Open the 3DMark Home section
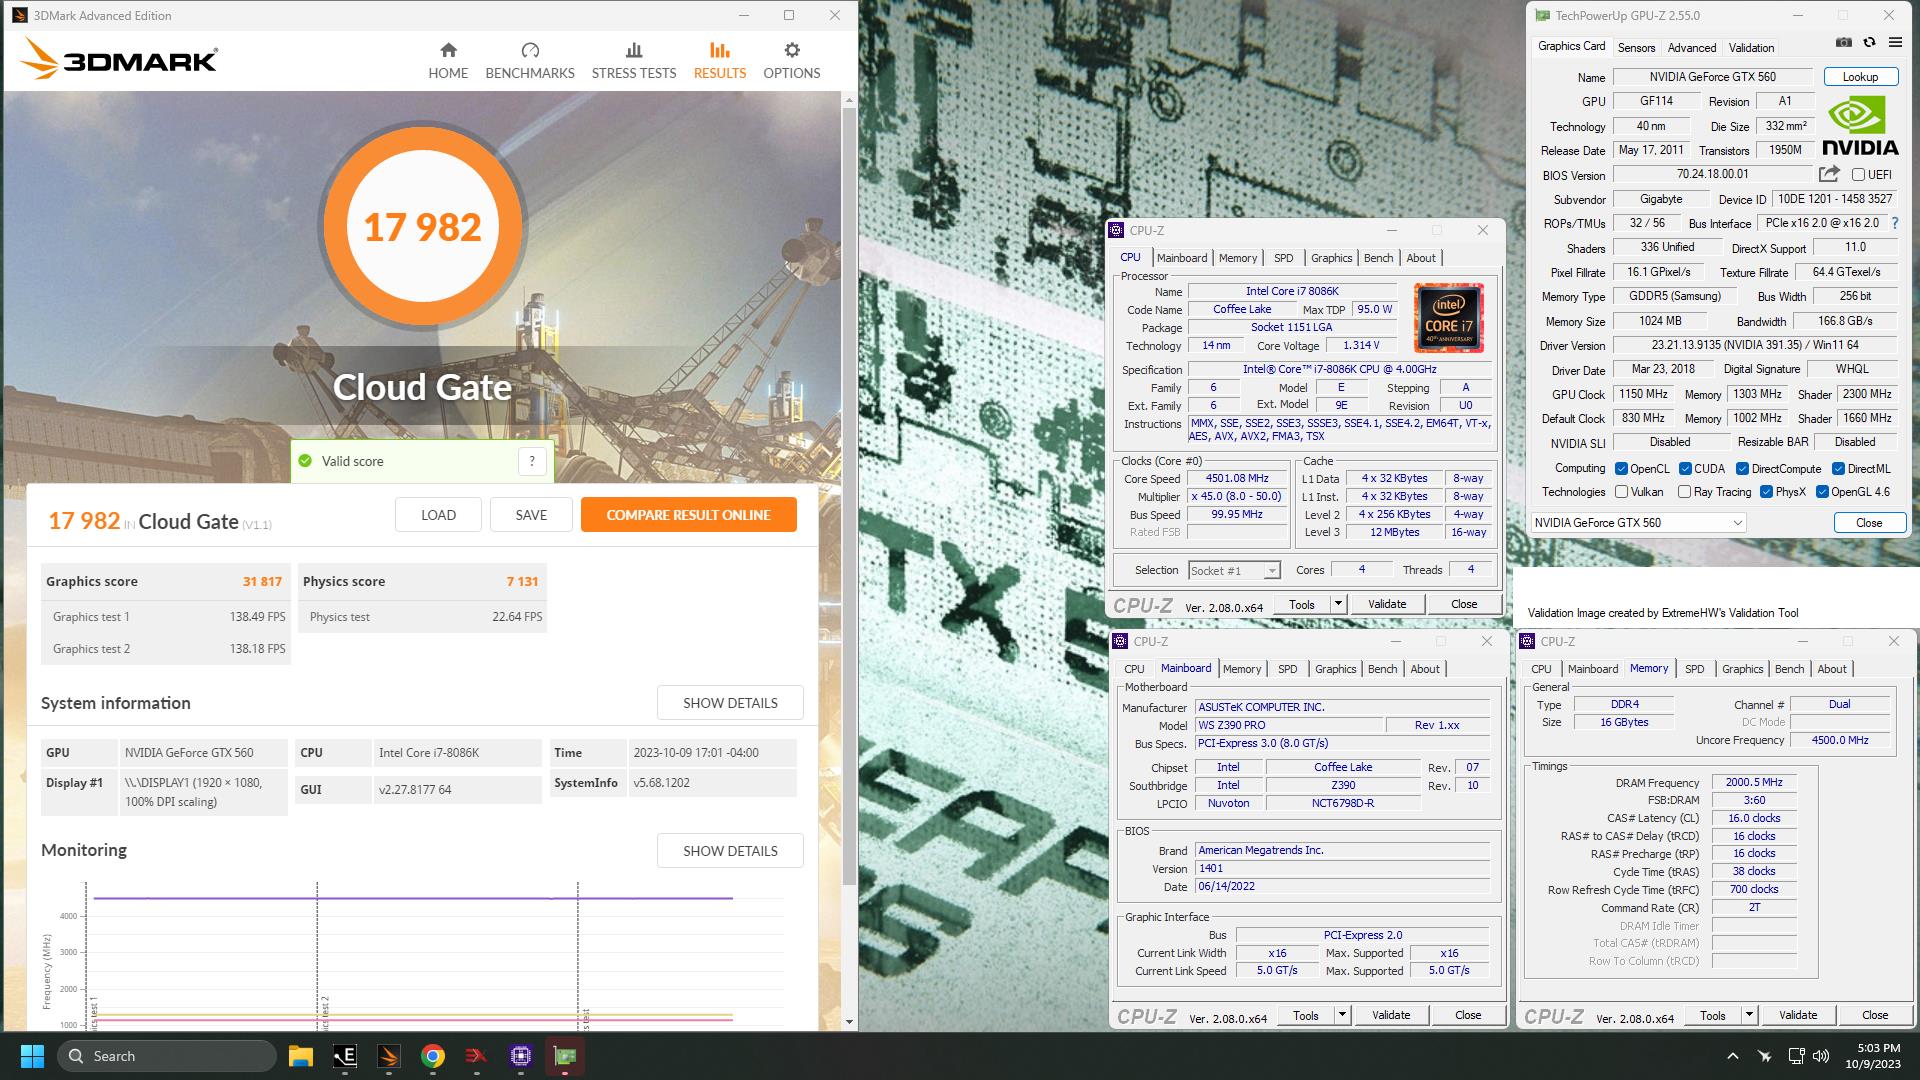1920x1080 pixels. pyautogui.click(x=448, y=61)
